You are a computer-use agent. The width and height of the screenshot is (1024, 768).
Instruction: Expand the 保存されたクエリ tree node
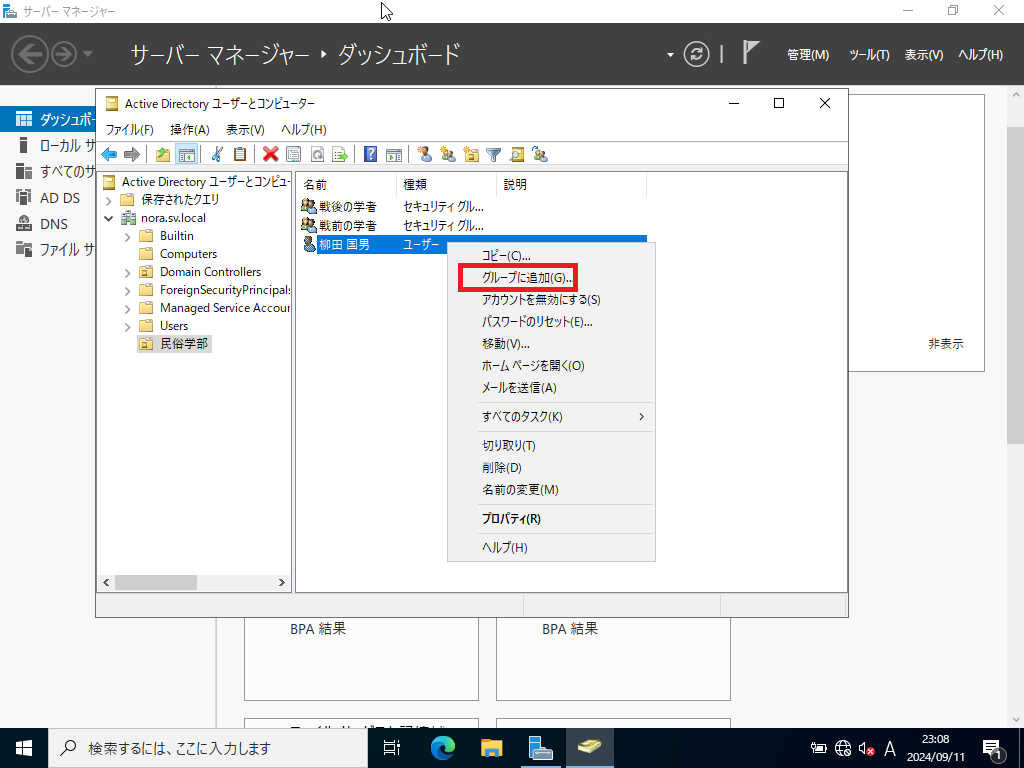pyautogui.click(x=109, y=200)
